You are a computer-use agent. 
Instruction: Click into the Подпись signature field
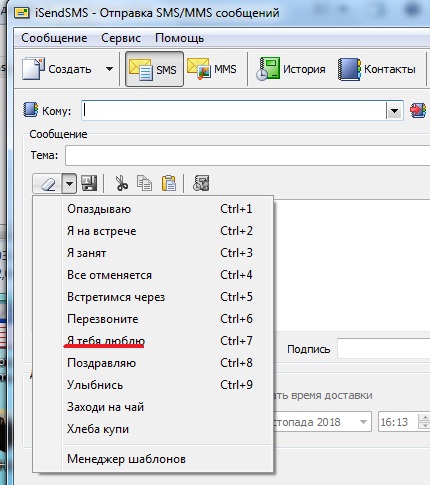coord(384,349)
